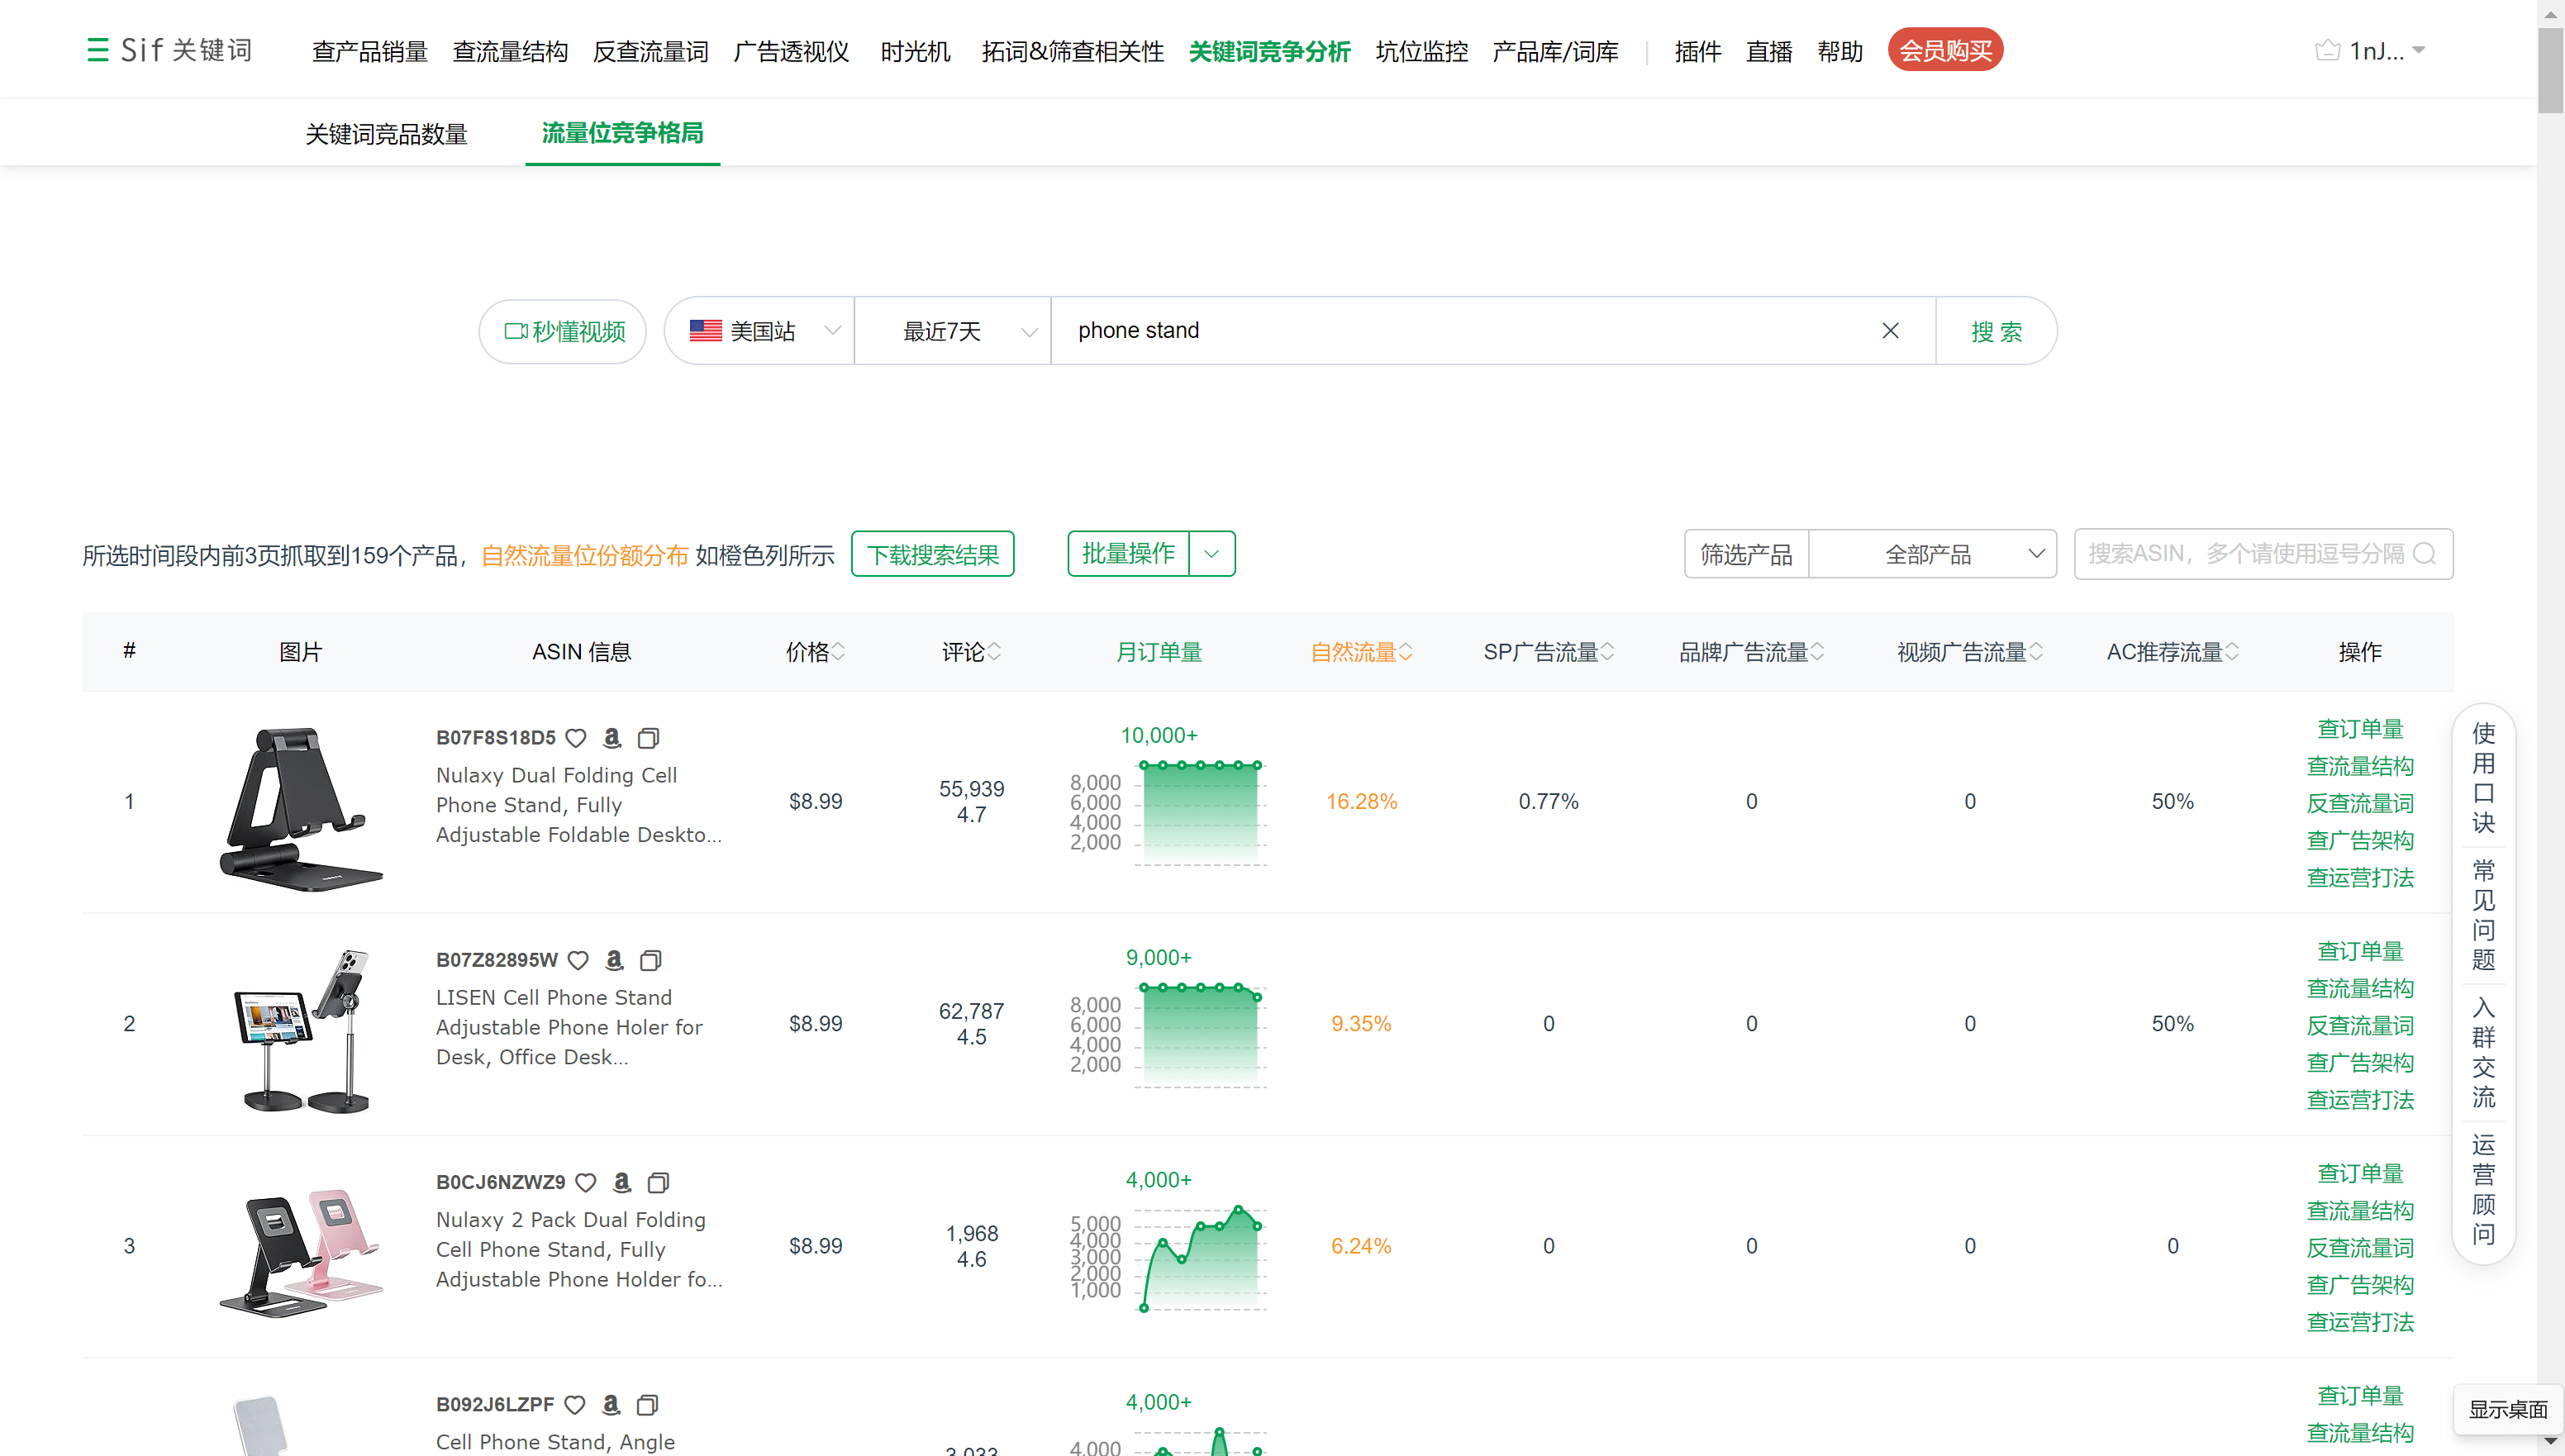Screen dimensions: 2565x1456
Task: Open 自然流量位份额分布 link
Action: click(x=584, y=555)
